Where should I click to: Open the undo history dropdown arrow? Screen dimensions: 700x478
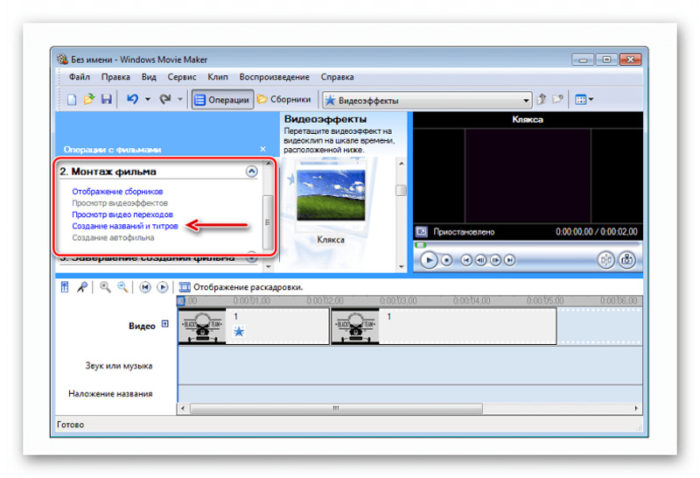[x=148, y=100]
